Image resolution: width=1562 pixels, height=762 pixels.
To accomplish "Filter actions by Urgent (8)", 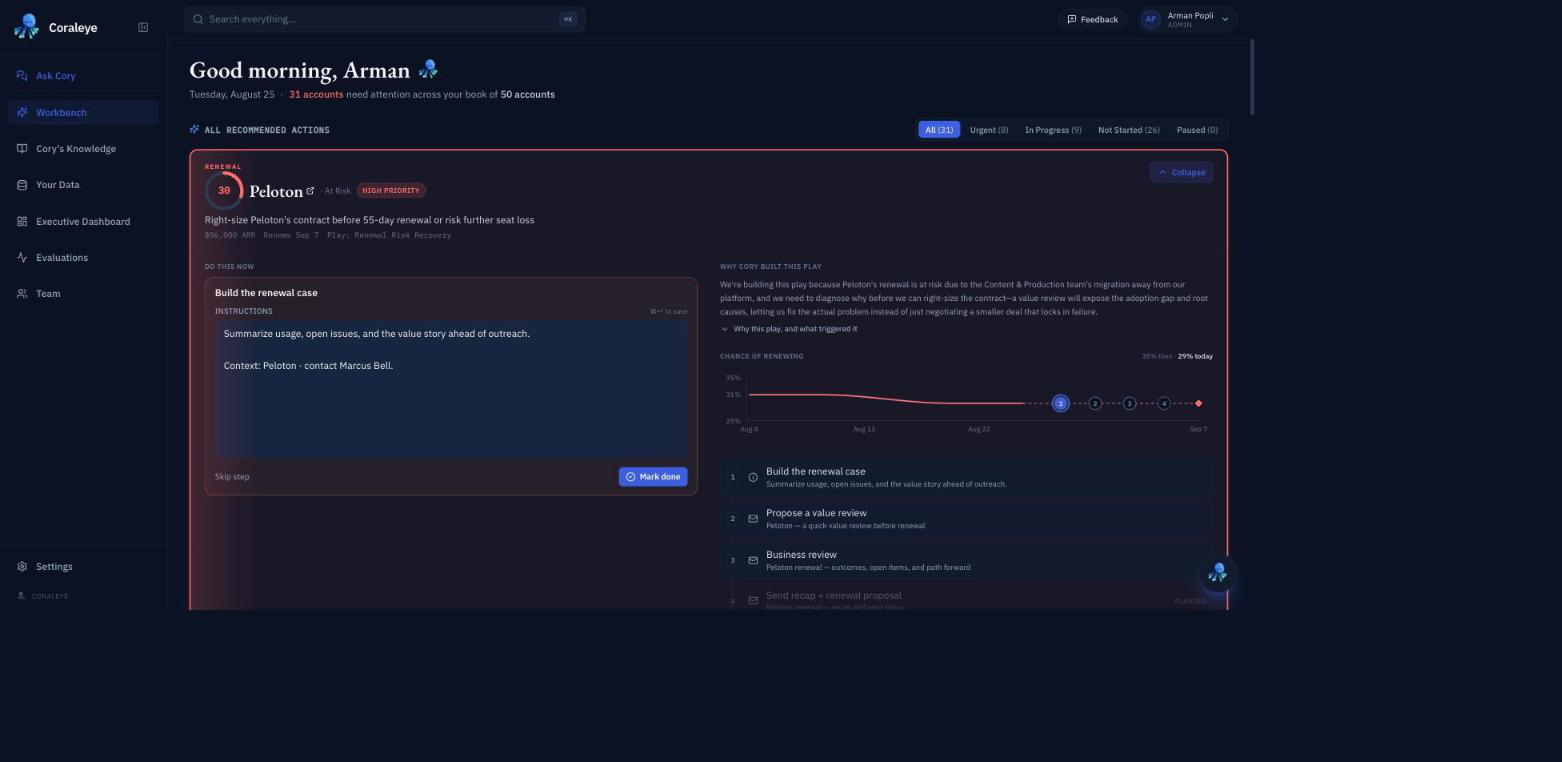I will (989, 130).
